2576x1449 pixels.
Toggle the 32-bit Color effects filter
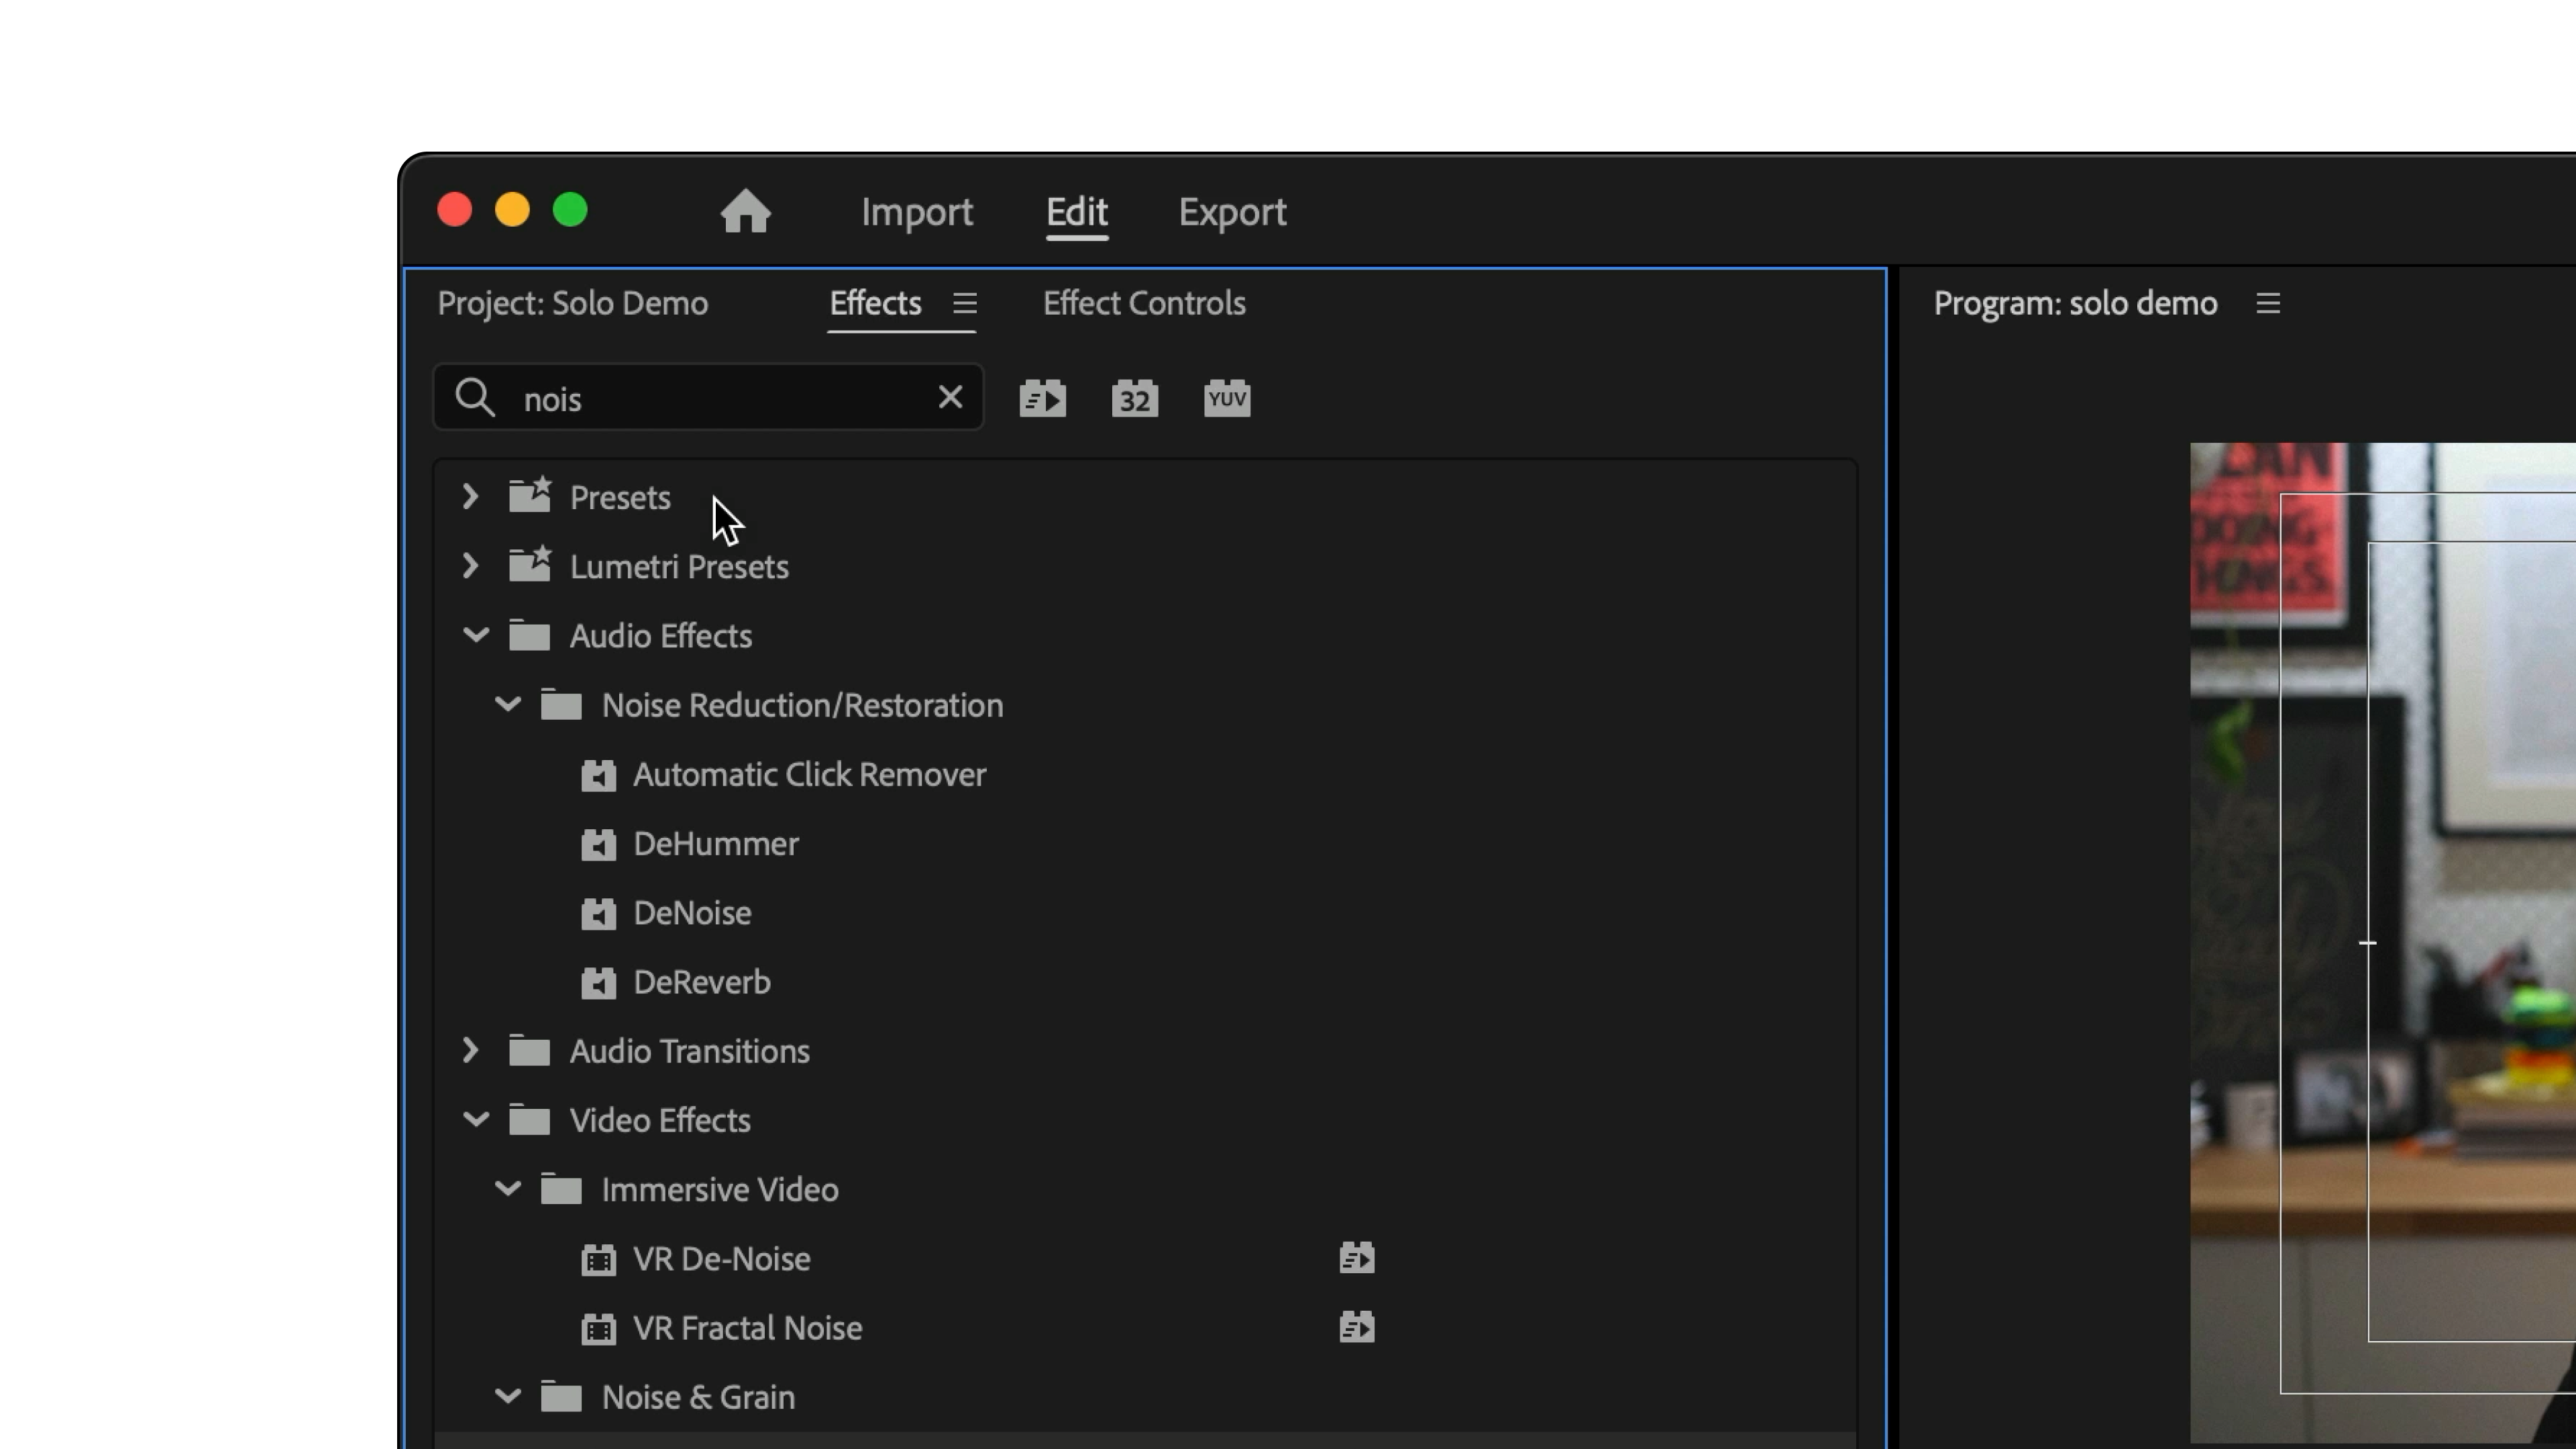[1134, 397]
